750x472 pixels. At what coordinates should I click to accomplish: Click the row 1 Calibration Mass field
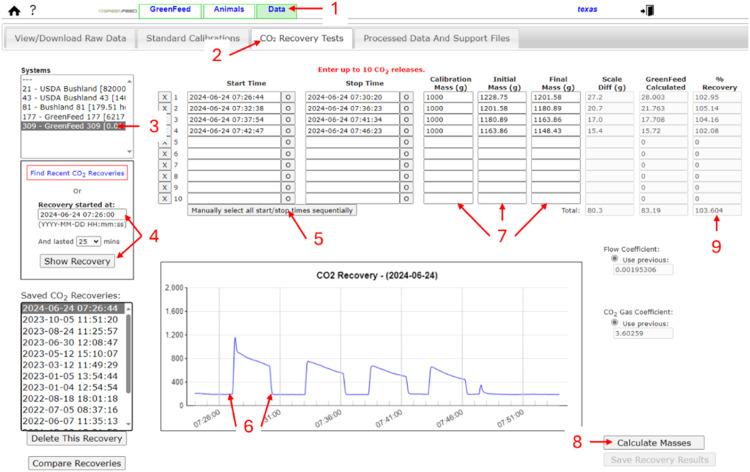448,97
